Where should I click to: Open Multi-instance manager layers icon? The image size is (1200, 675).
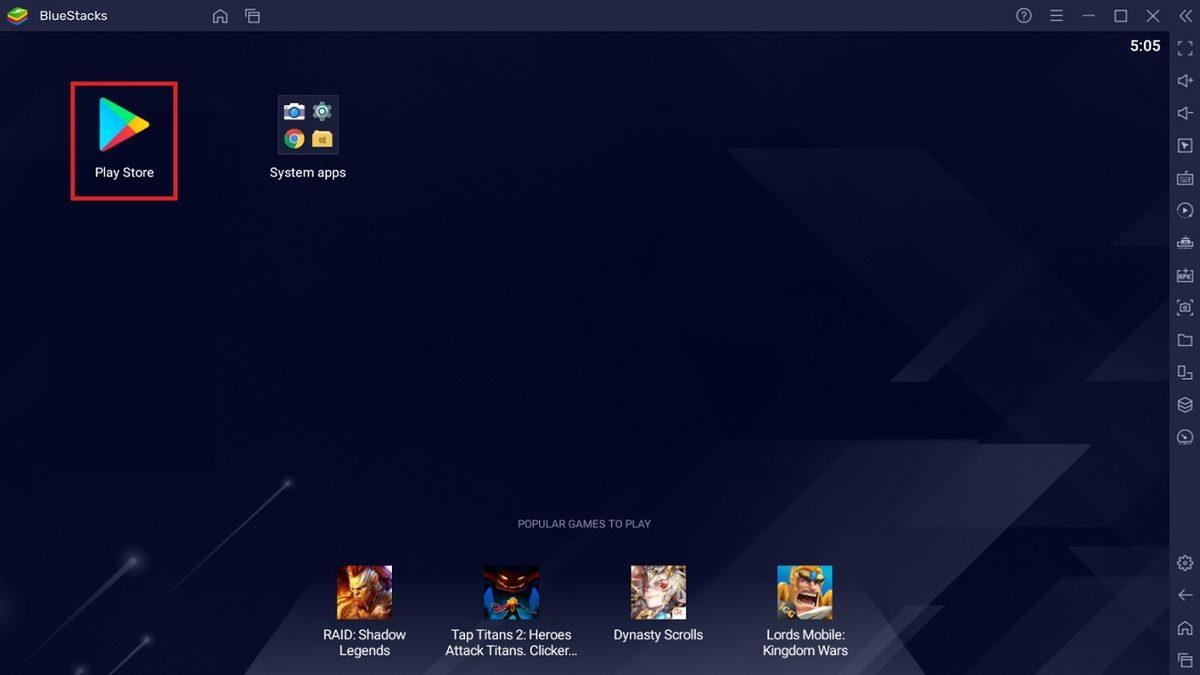coord(1185,405)
